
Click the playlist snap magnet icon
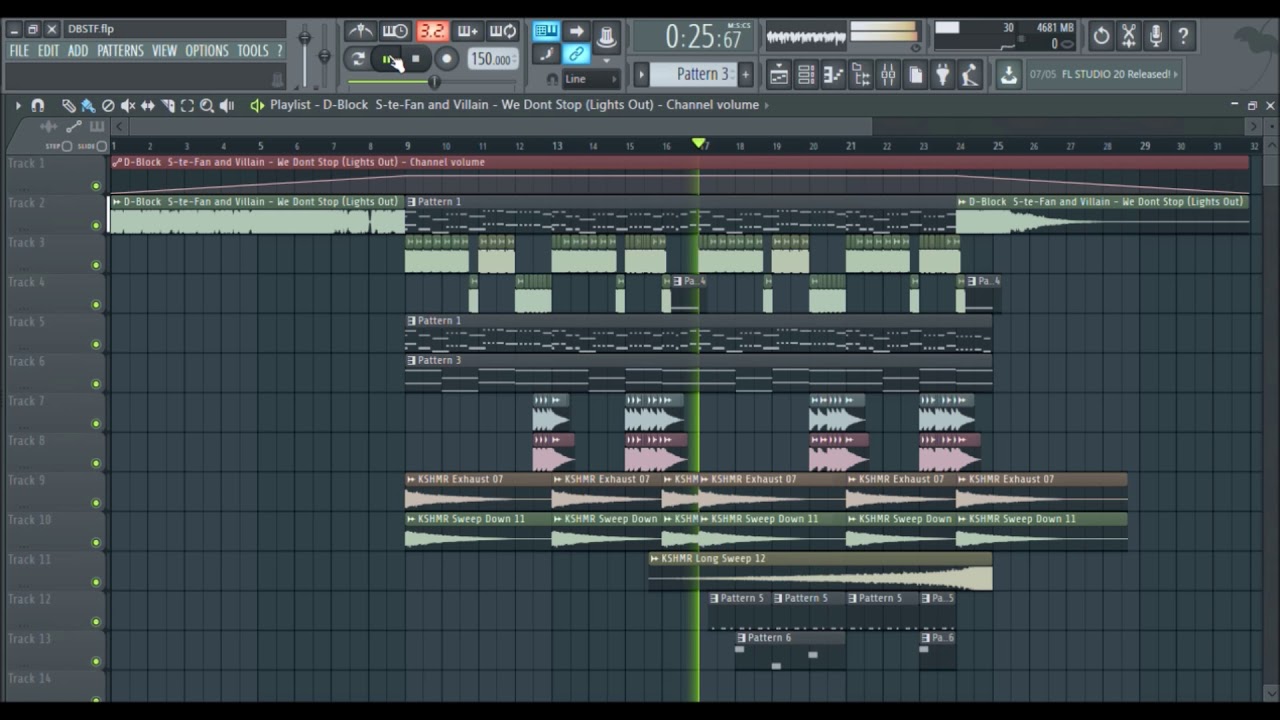(38, 105)
